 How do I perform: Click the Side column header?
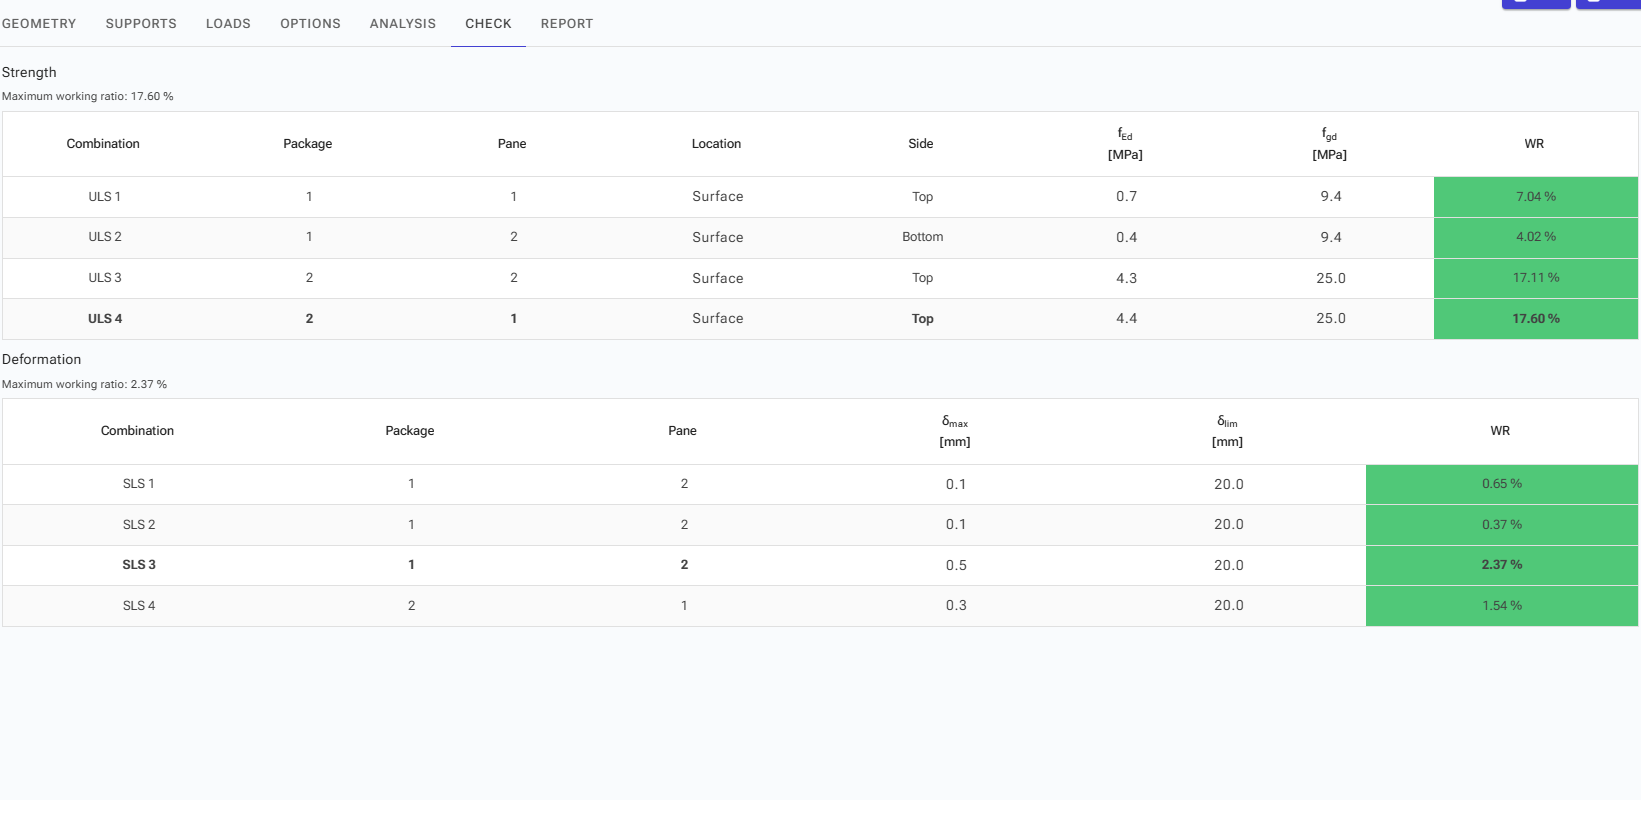click(920, 144)
